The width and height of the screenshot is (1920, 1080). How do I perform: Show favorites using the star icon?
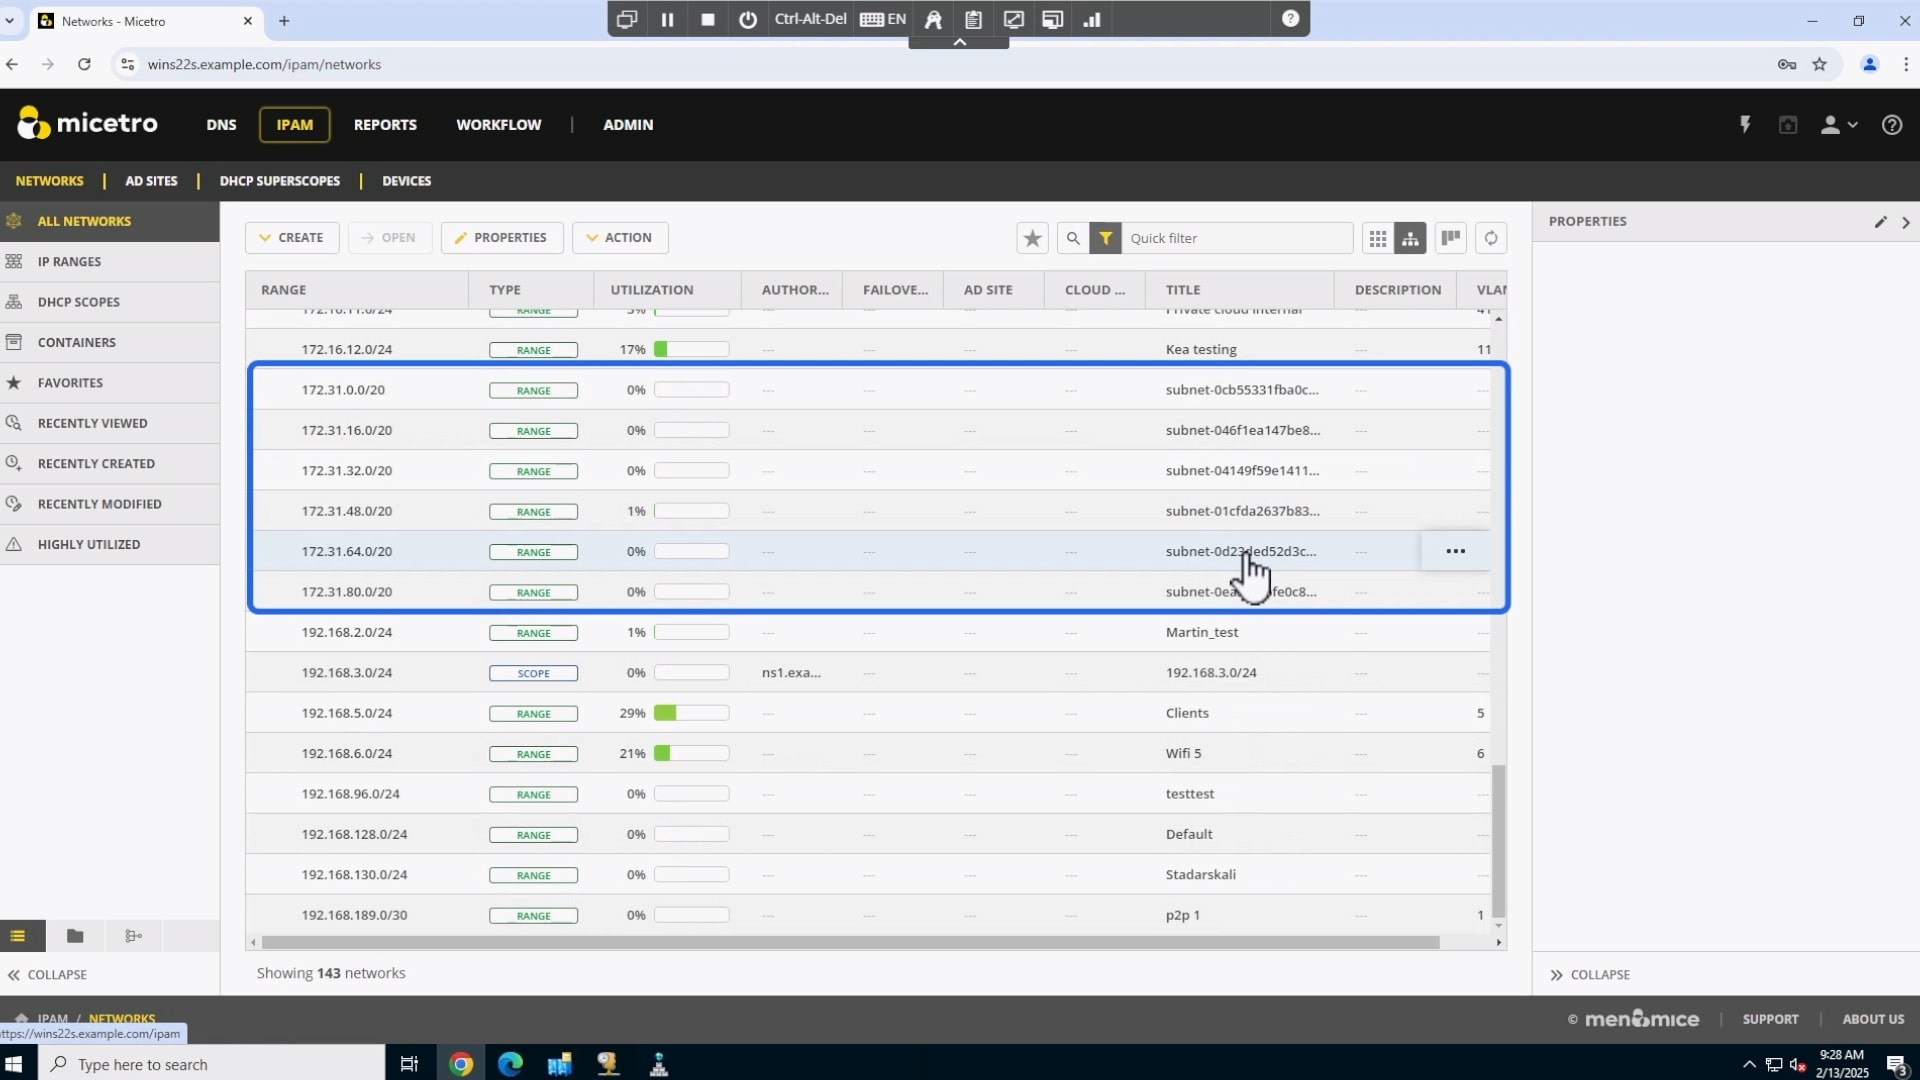1032,238
